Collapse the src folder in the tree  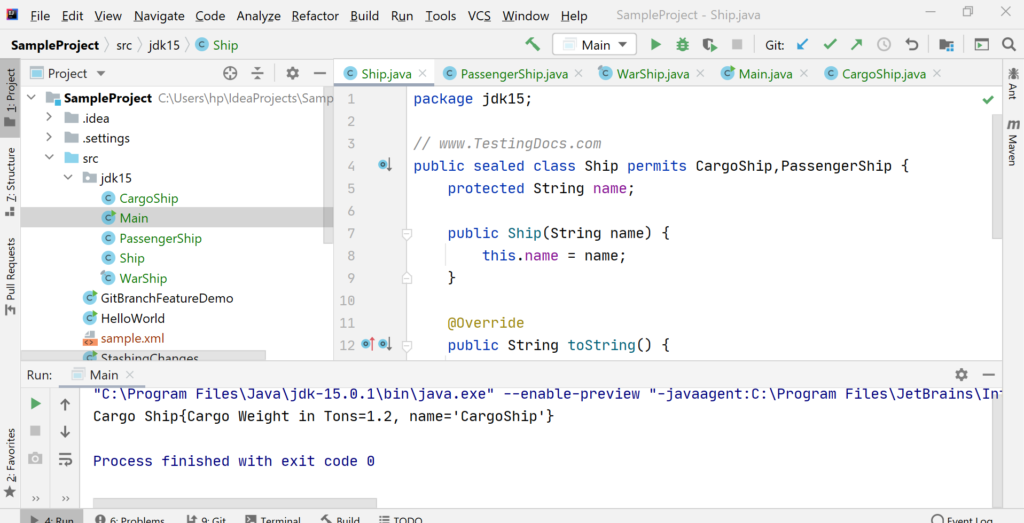tap(49, 158)
